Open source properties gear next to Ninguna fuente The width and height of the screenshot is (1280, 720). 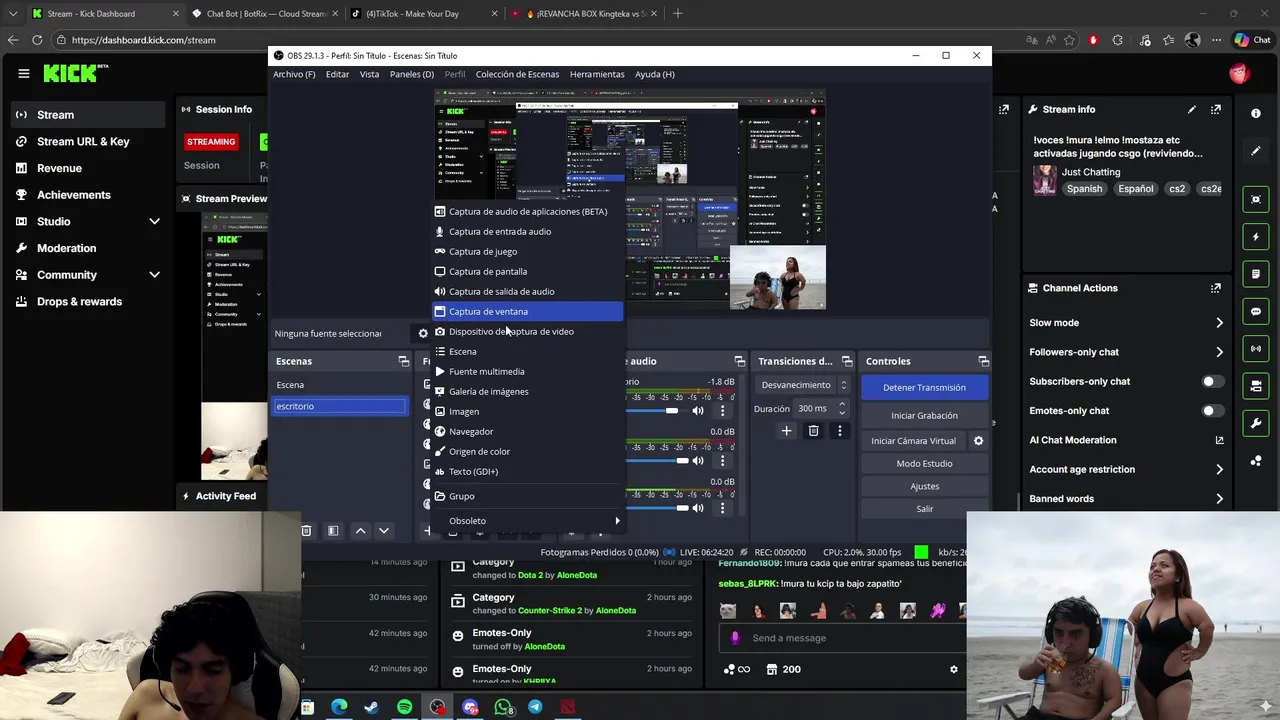(x=423, y=334)
